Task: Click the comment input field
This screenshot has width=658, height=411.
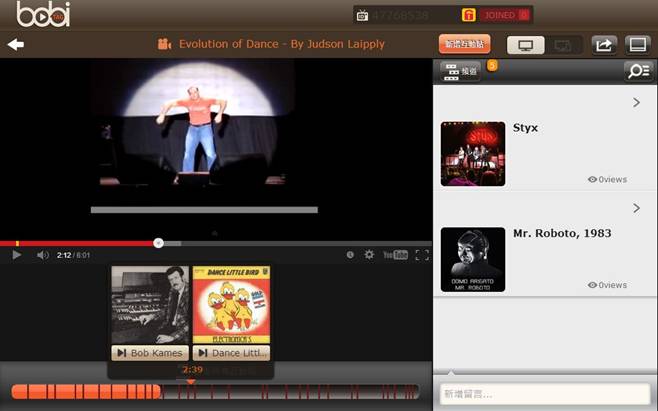Action: 545,394
